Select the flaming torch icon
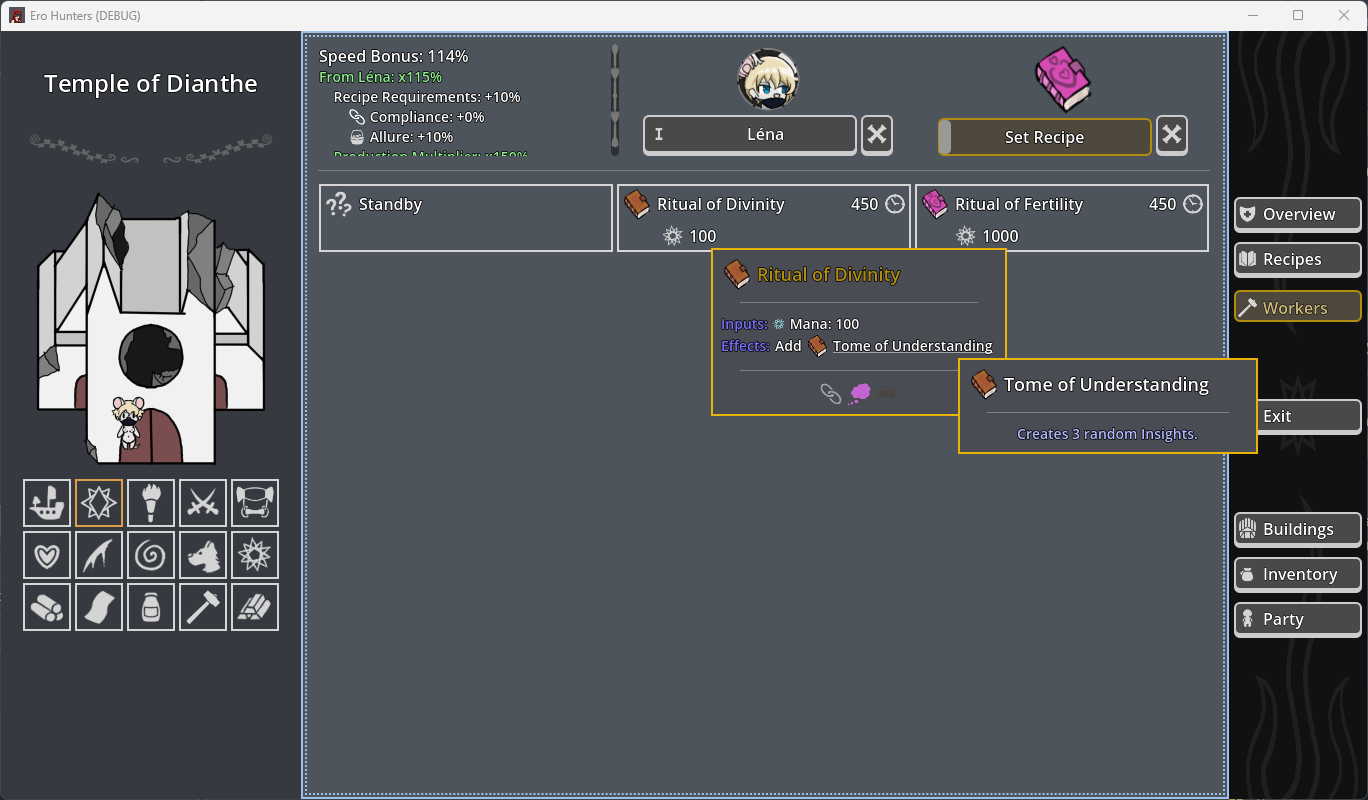1368x800 pixels. (151, 503)
